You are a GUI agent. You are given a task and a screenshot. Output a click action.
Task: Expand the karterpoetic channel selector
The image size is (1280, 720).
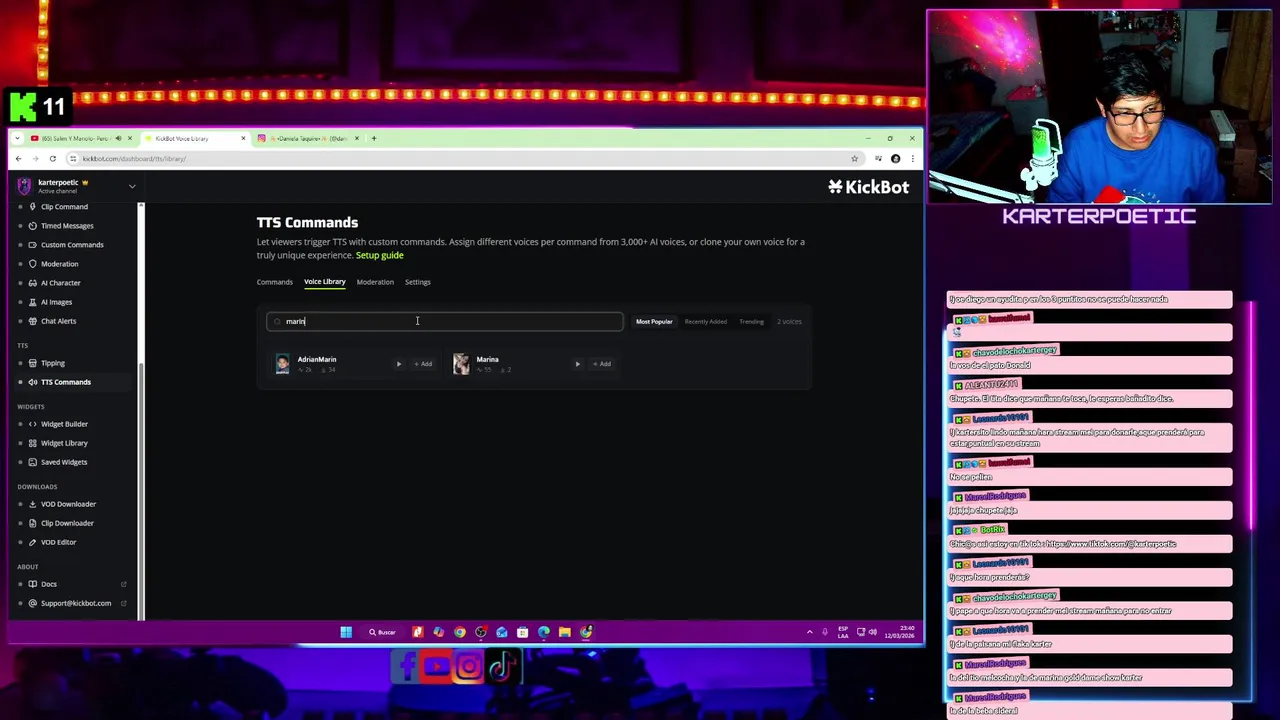tap(131, 186)
